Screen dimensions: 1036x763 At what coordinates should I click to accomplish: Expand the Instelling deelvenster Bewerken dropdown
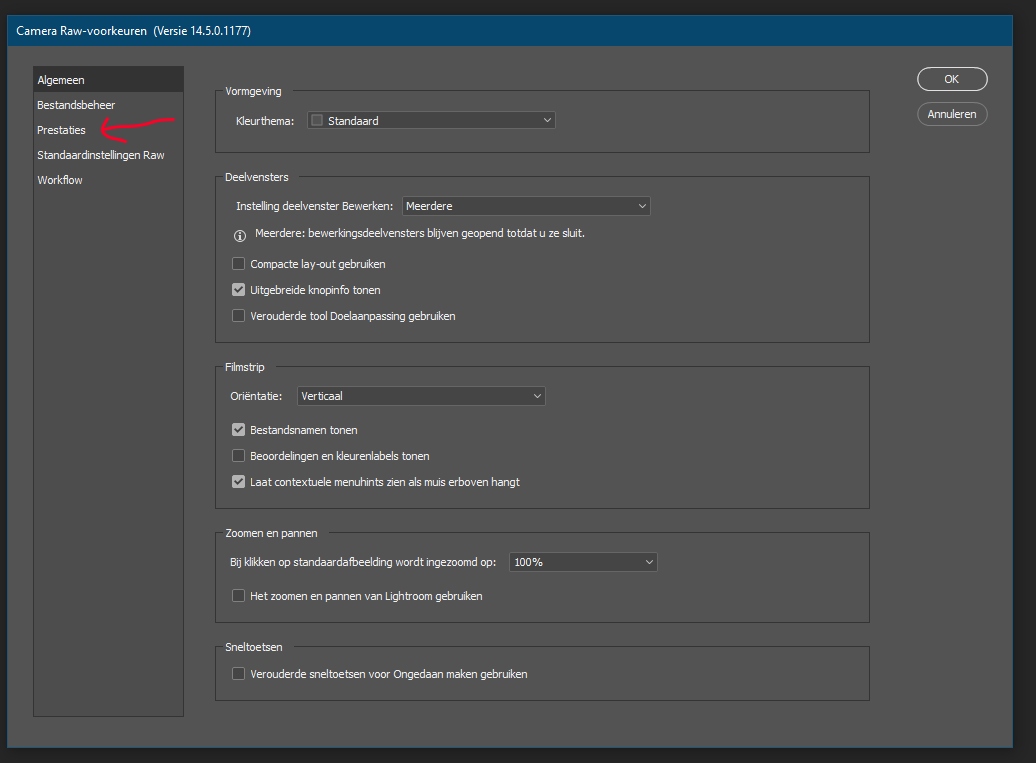pyautogui.click(x=526, y=206)
